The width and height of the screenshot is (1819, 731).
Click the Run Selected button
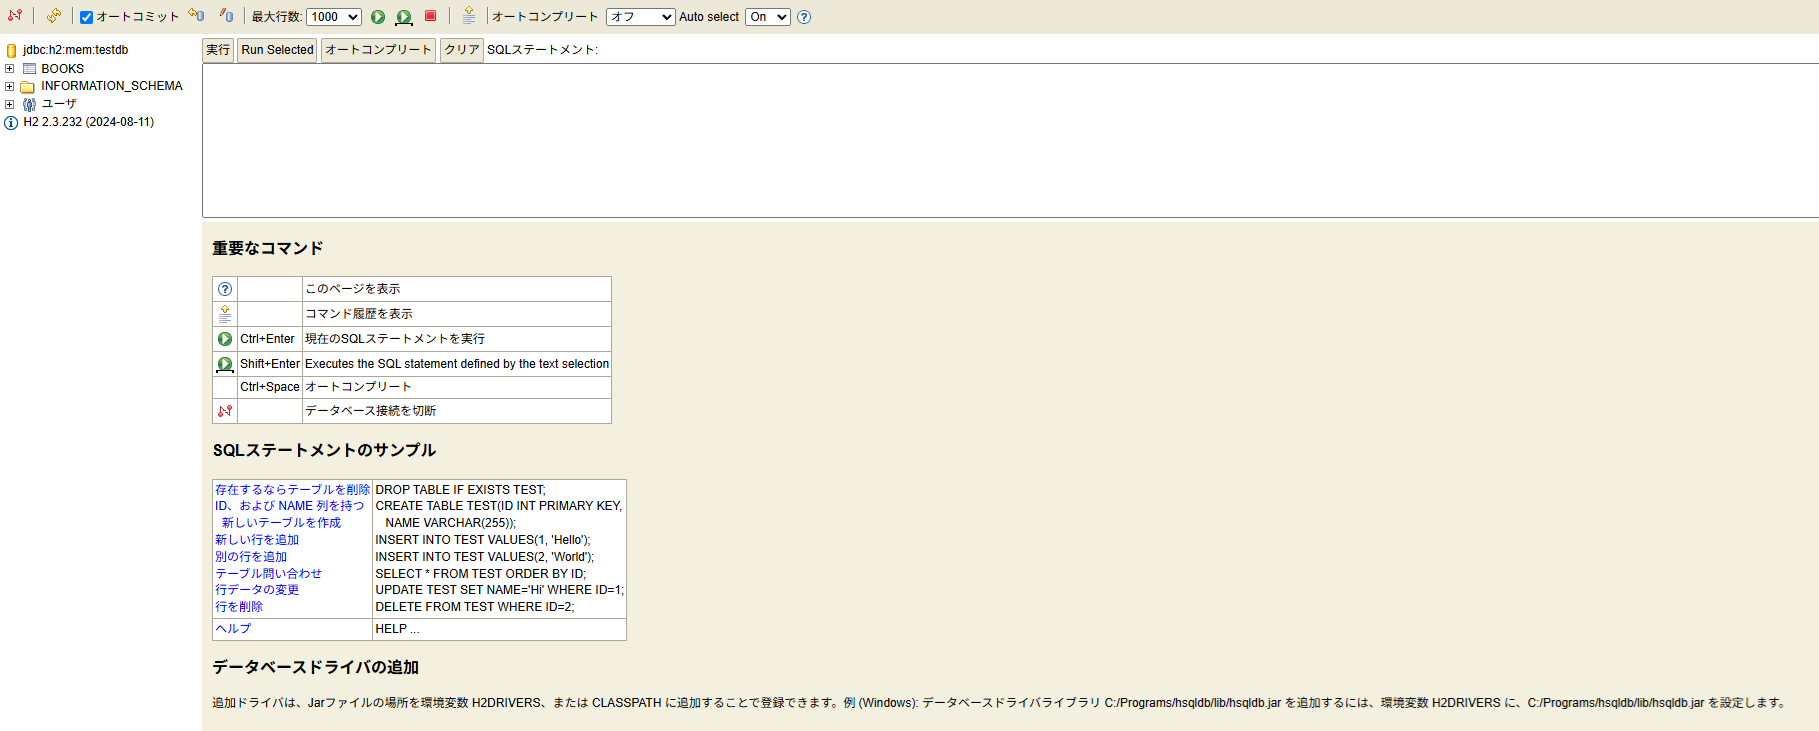click(x=277, y=50)
